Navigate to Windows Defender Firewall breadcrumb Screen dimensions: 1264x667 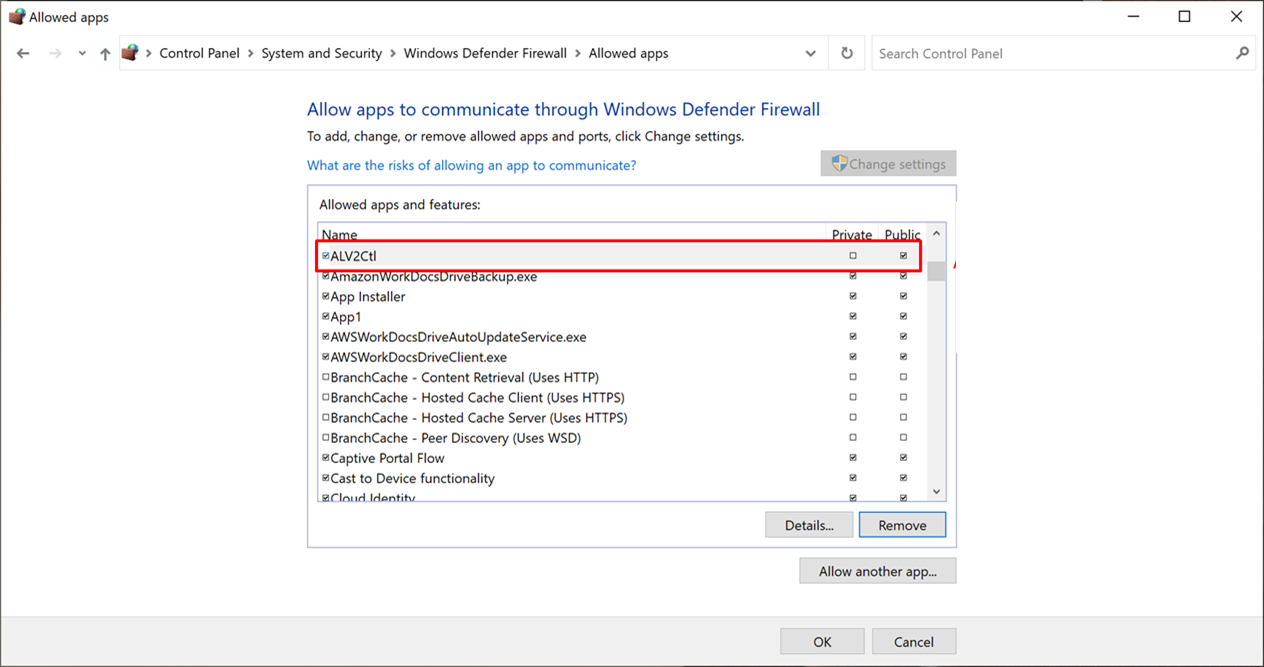click(x=485, y=54)
